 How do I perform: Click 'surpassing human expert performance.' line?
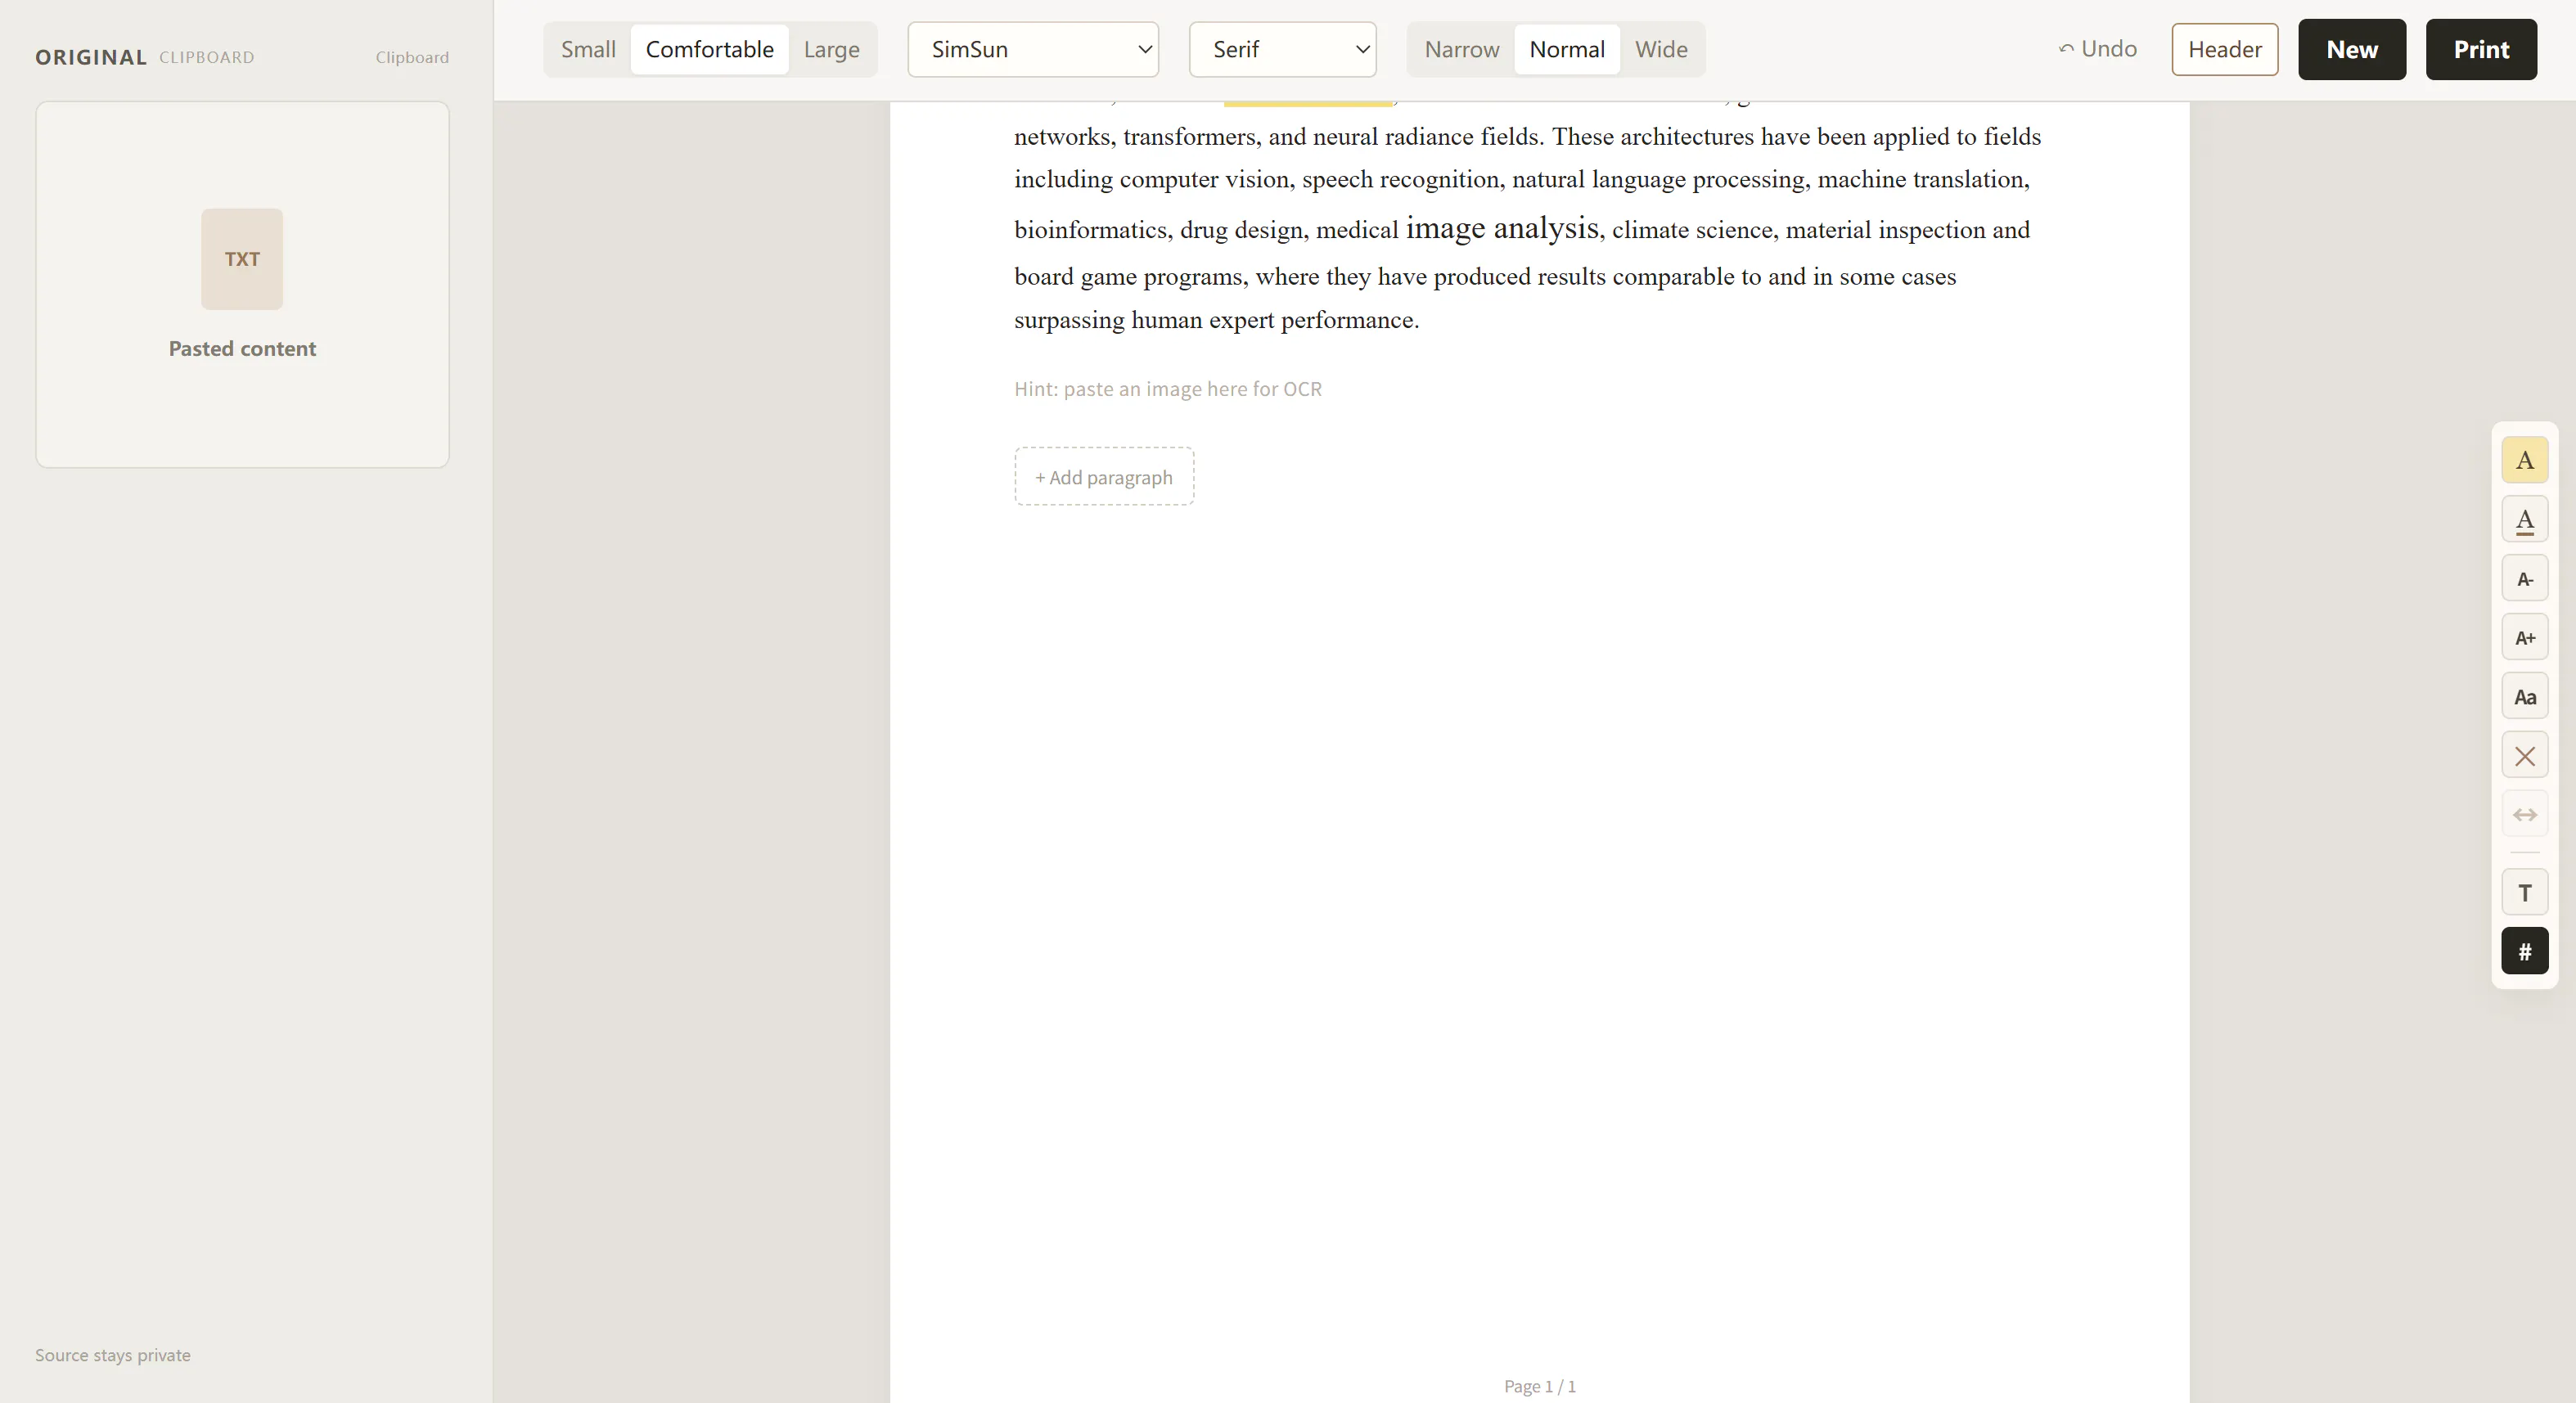1216,320
